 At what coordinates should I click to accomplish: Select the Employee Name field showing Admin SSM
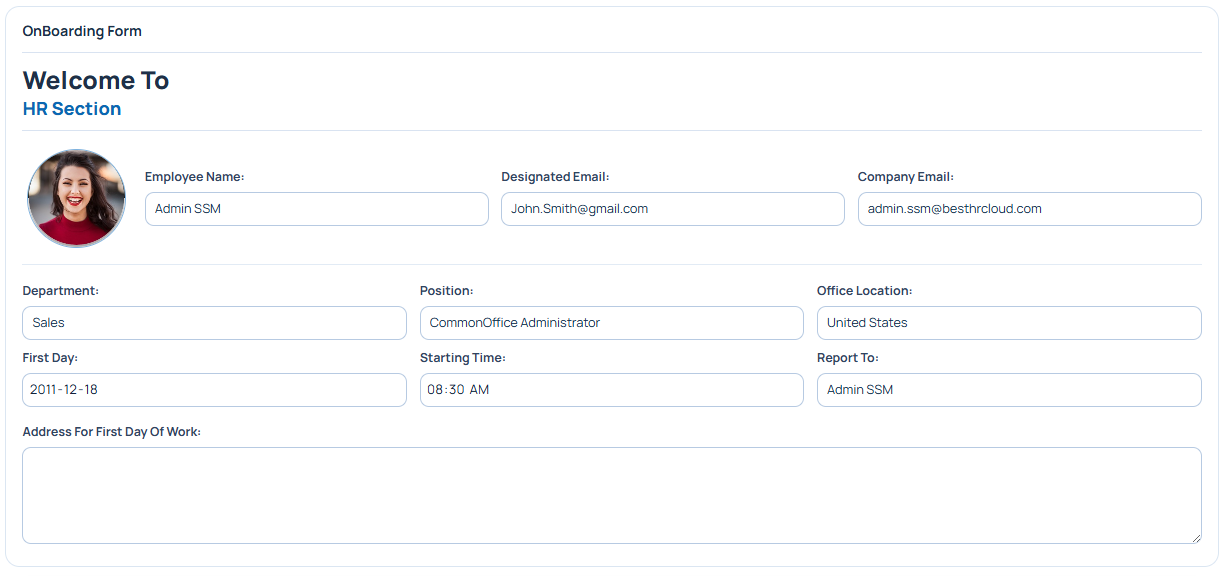click(x=316, y=208)
